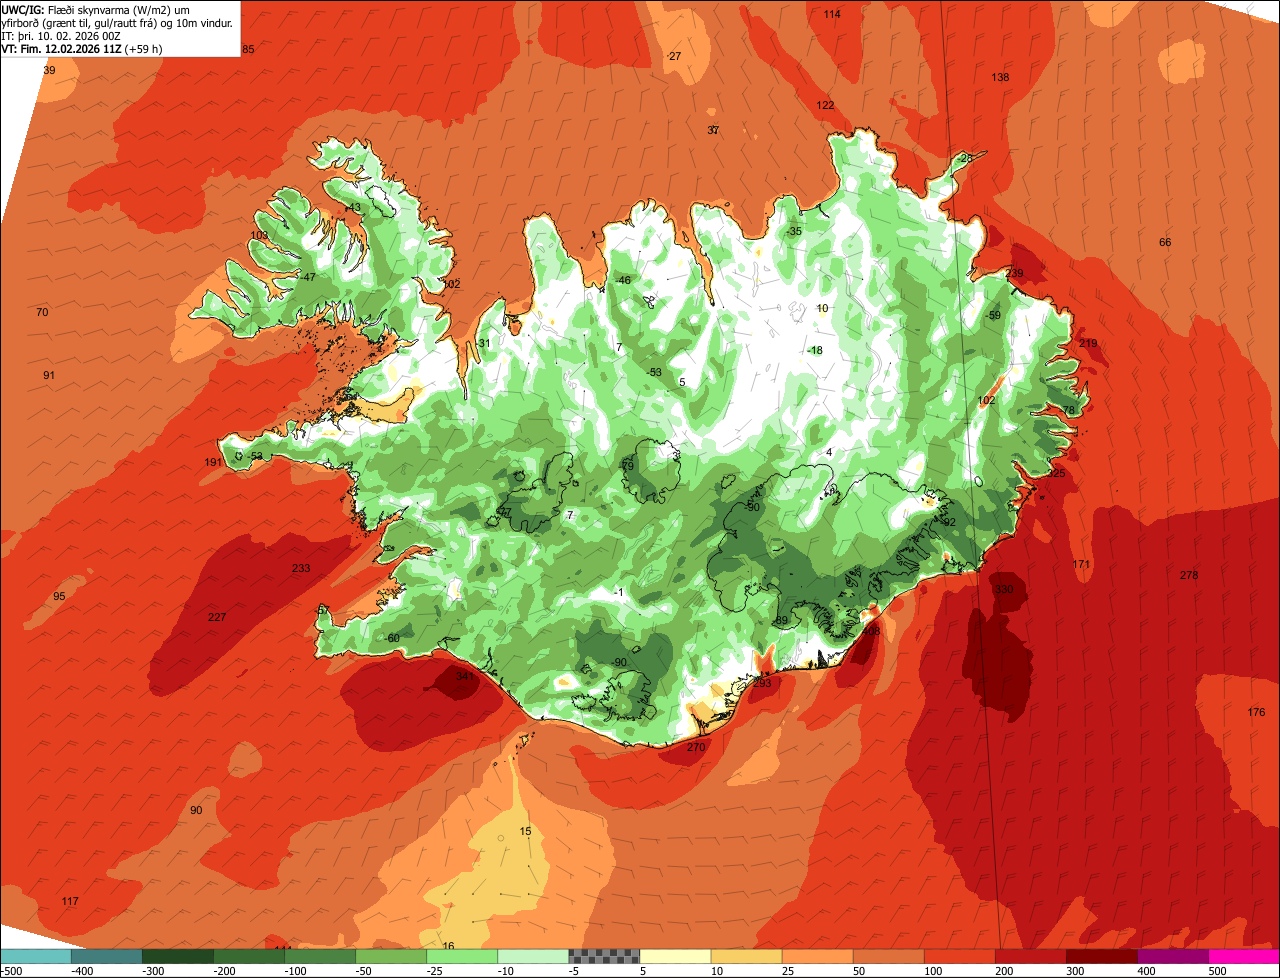The image size is (1280, 978).
Task: Select the '219' value off the east coast
Action: [1088, 343]
